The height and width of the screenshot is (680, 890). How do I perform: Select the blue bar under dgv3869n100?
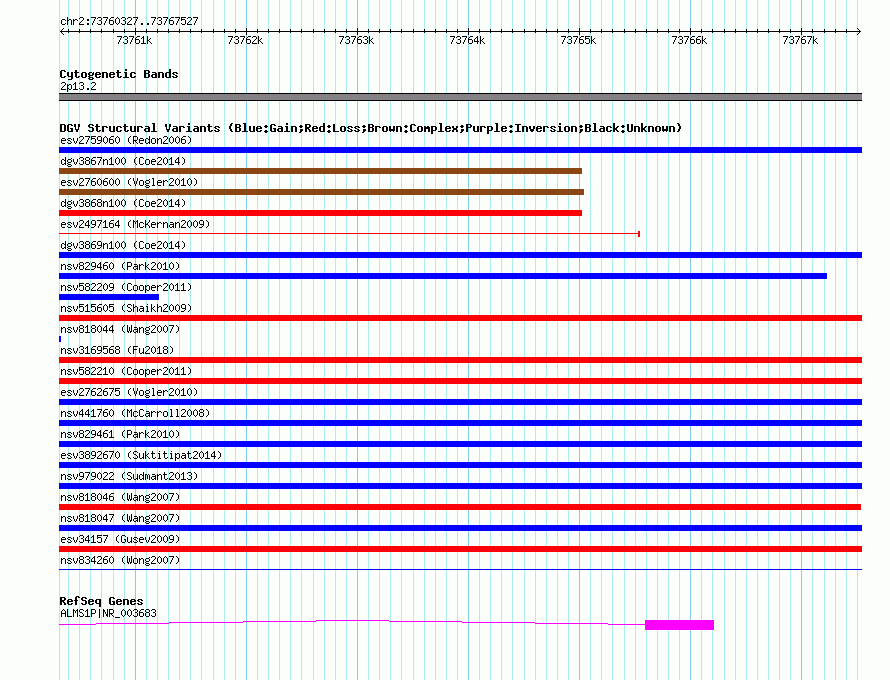point(460,255)
